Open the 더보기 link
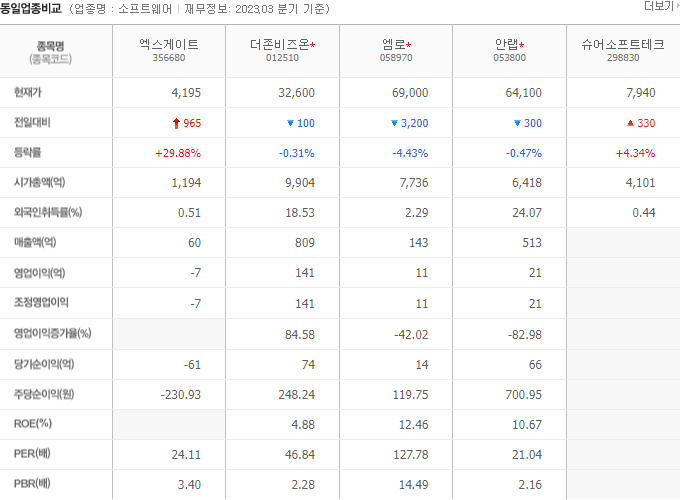Image resolution: width=680 pixels, height=500 pixels. point(661,6)
